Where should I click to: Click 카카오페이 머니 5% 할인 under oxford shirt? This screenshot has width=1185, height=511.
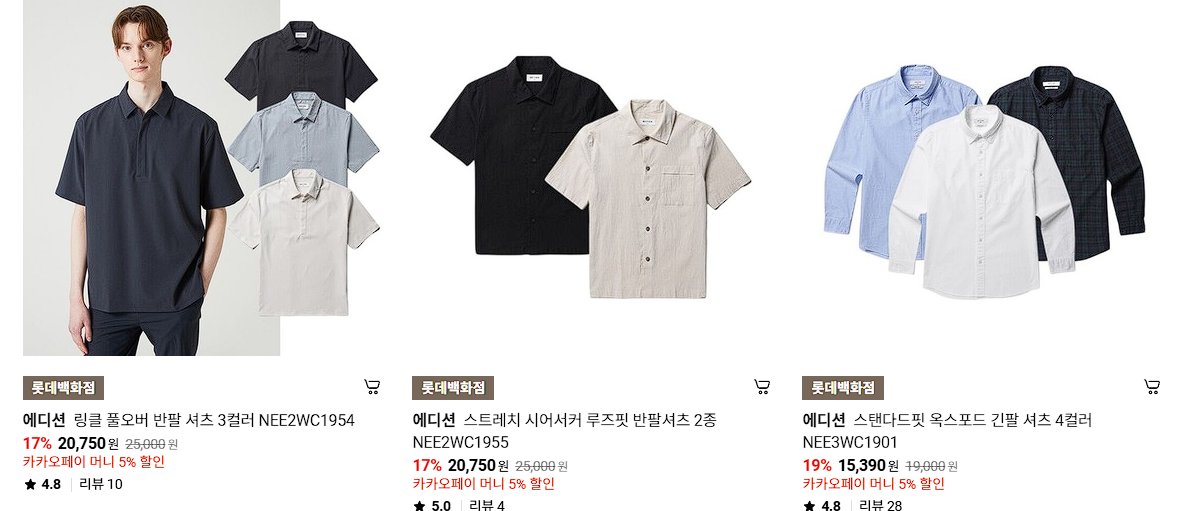(874, 484)
